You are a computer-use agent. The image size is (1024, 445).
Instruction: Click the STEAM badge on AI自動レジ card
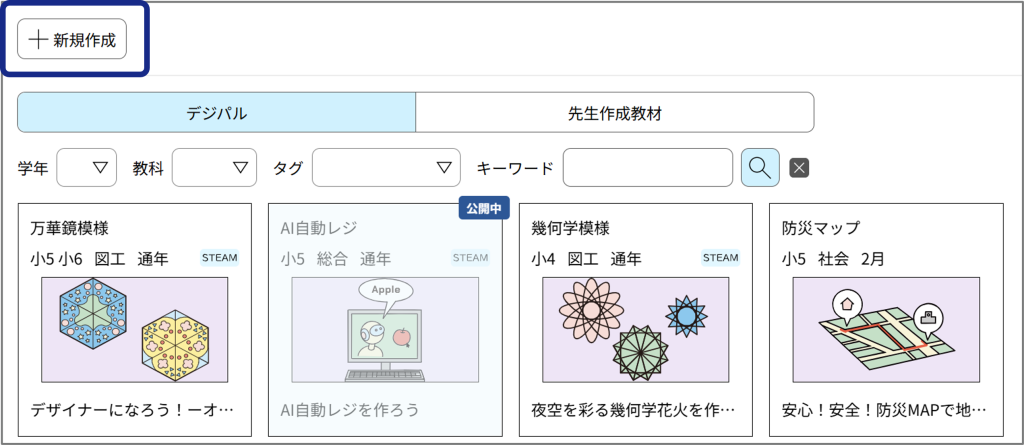(470, 258)
